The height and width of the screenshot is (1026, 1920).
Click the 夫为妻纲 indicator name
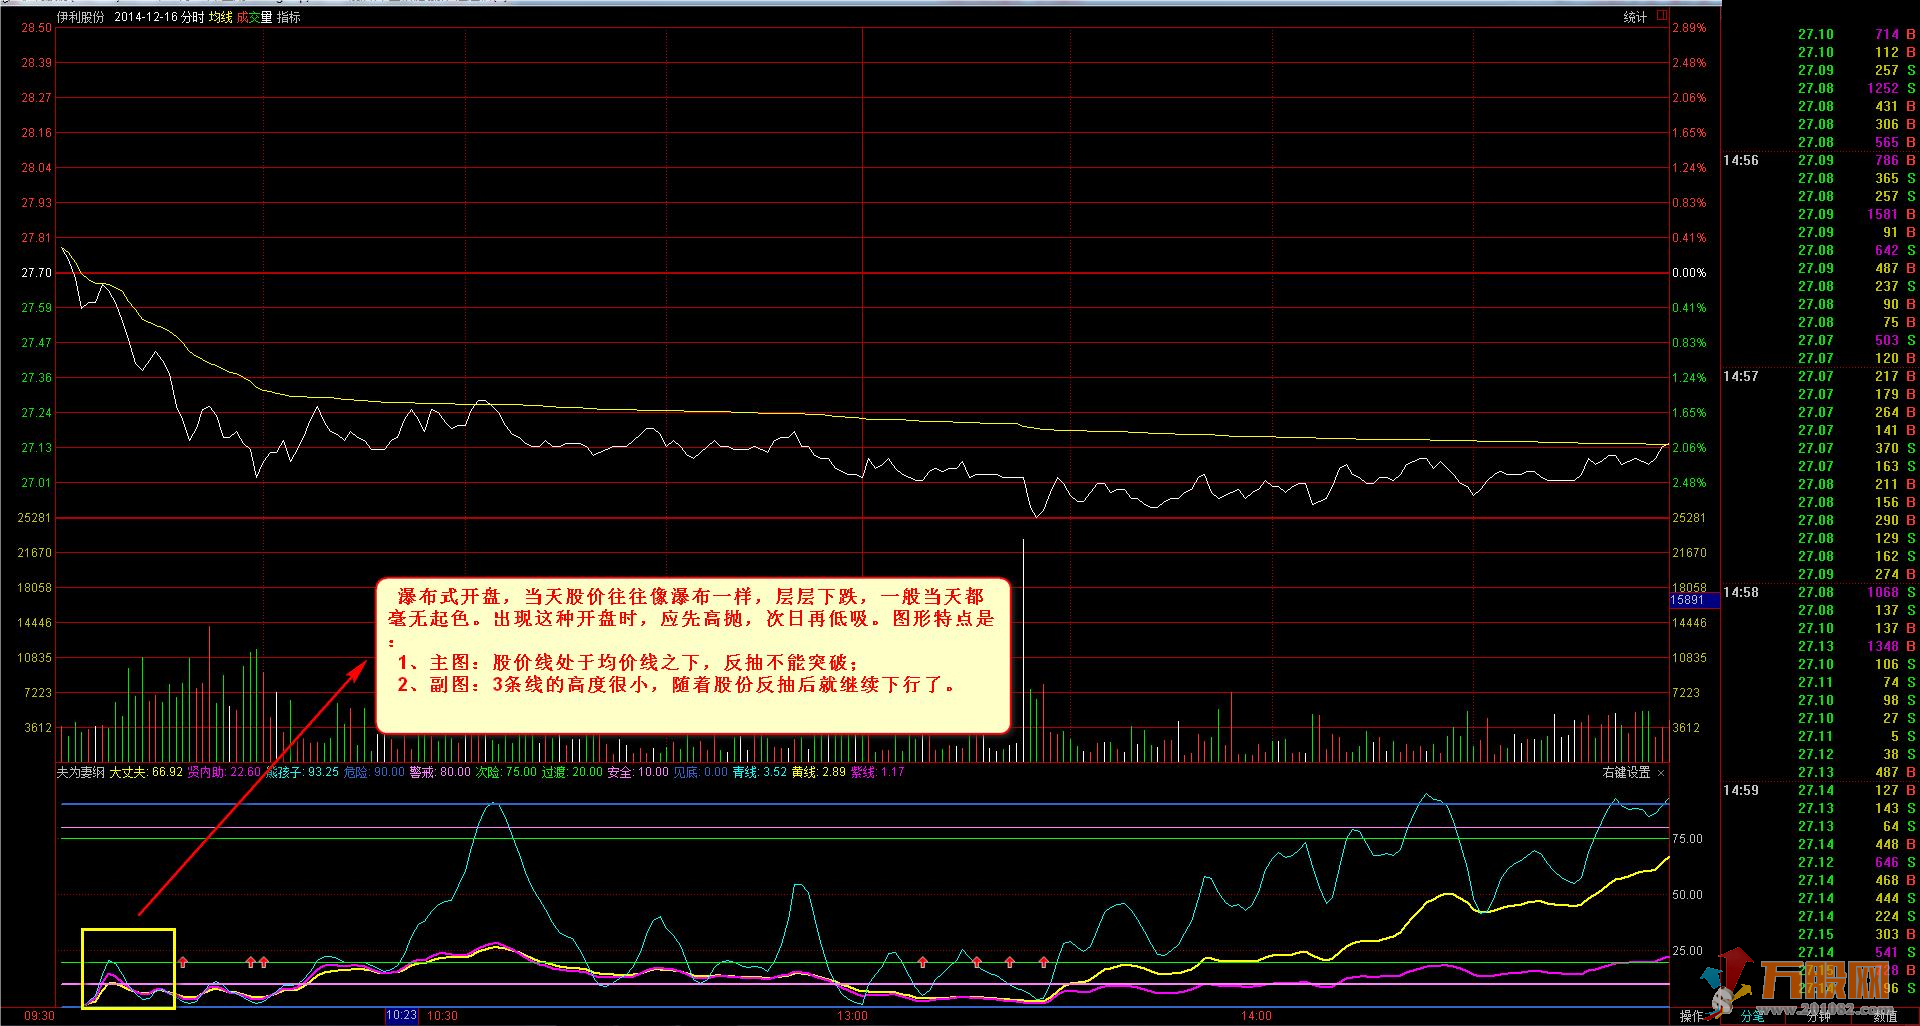[80, 772]
